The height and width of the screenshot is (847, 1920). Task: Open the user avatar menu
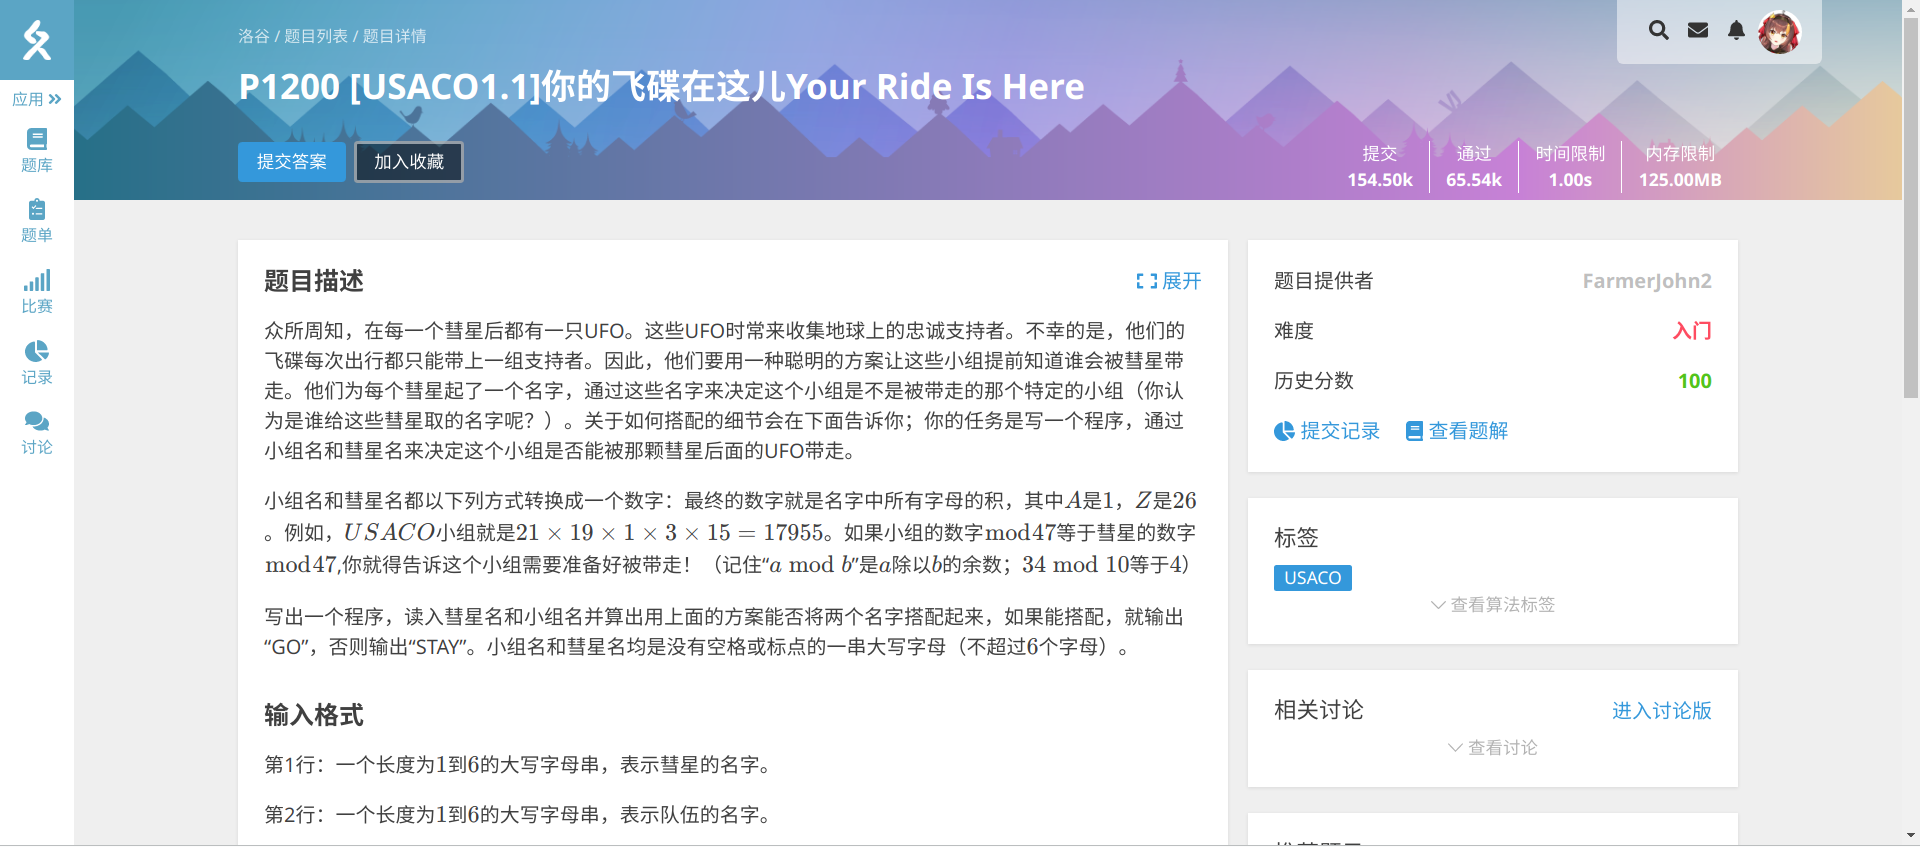coord(1779,32)
